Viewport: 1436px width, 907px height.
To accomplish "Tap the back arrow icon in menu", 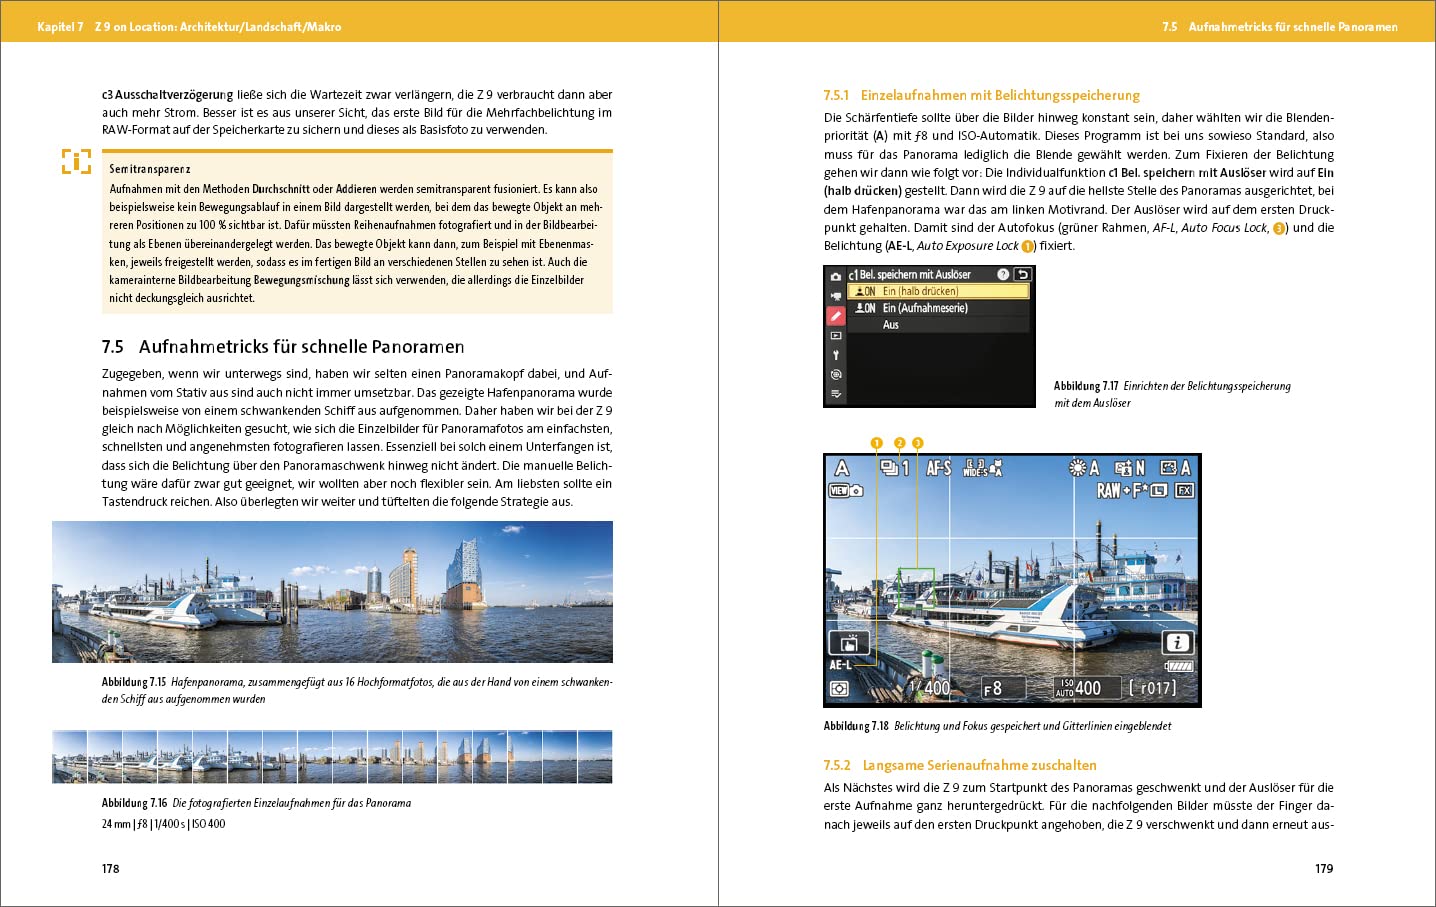I will pyautogui.click(x=1022, y=274).
